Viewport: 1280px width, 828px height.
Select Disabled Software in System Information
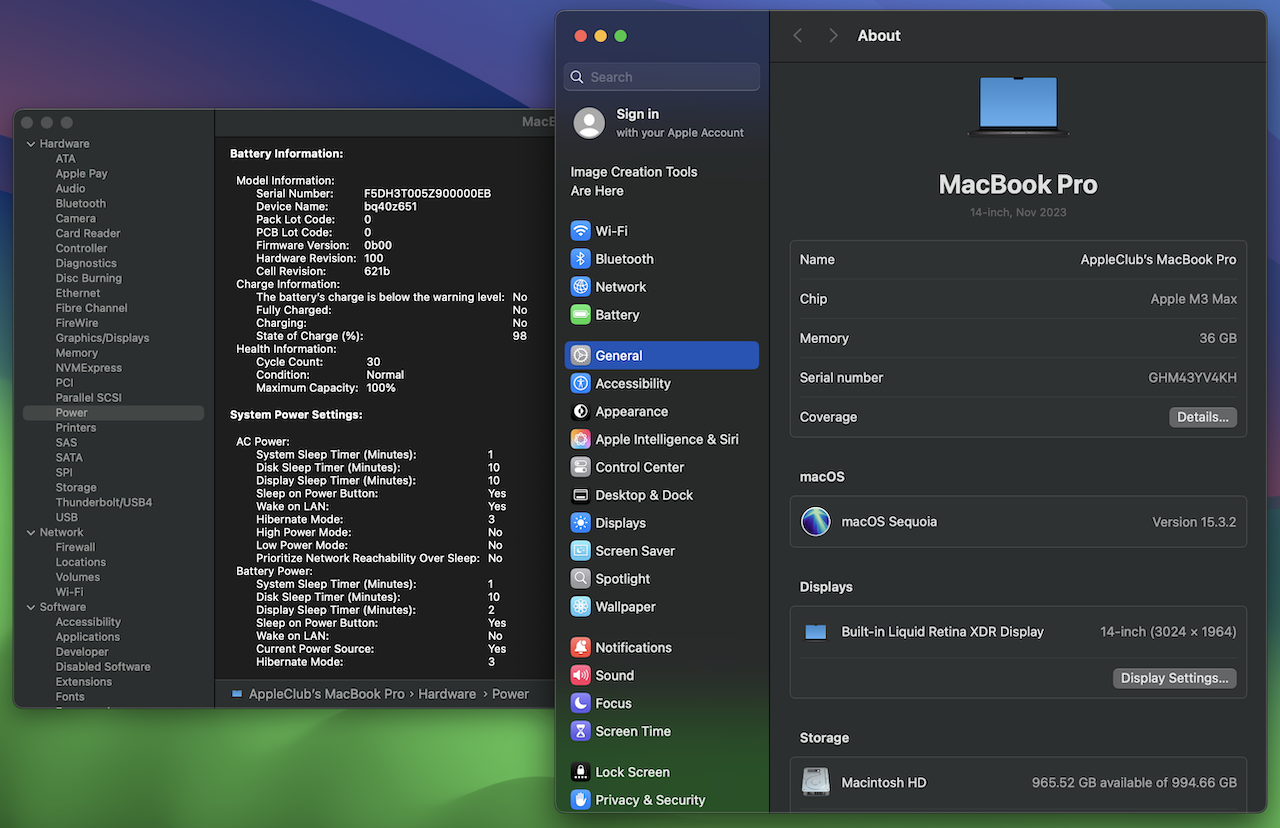click(103, 667)
